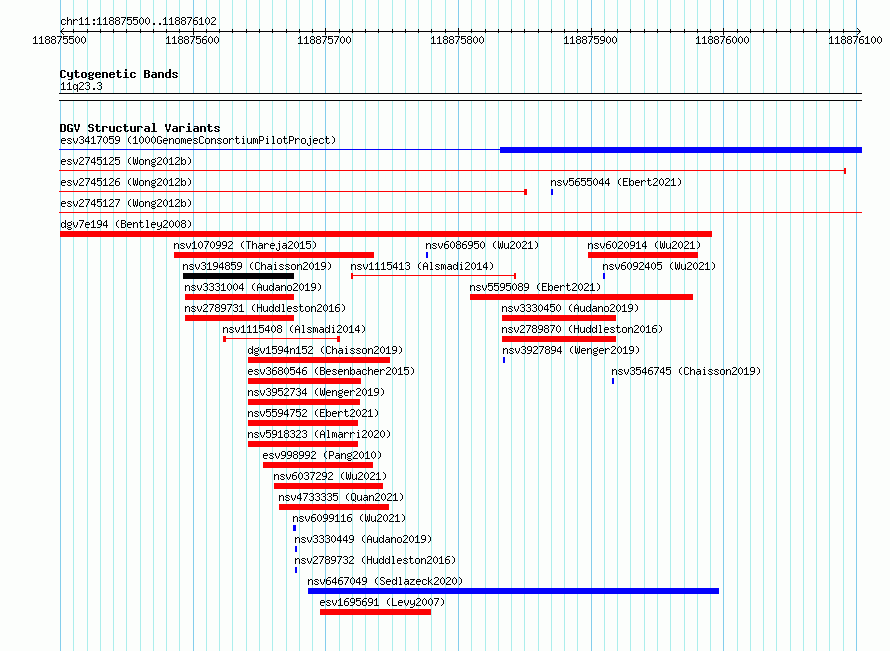Select the black nsv3194859 bar
890x651 pixels.
pyautogui.click(x=238, y=276)
